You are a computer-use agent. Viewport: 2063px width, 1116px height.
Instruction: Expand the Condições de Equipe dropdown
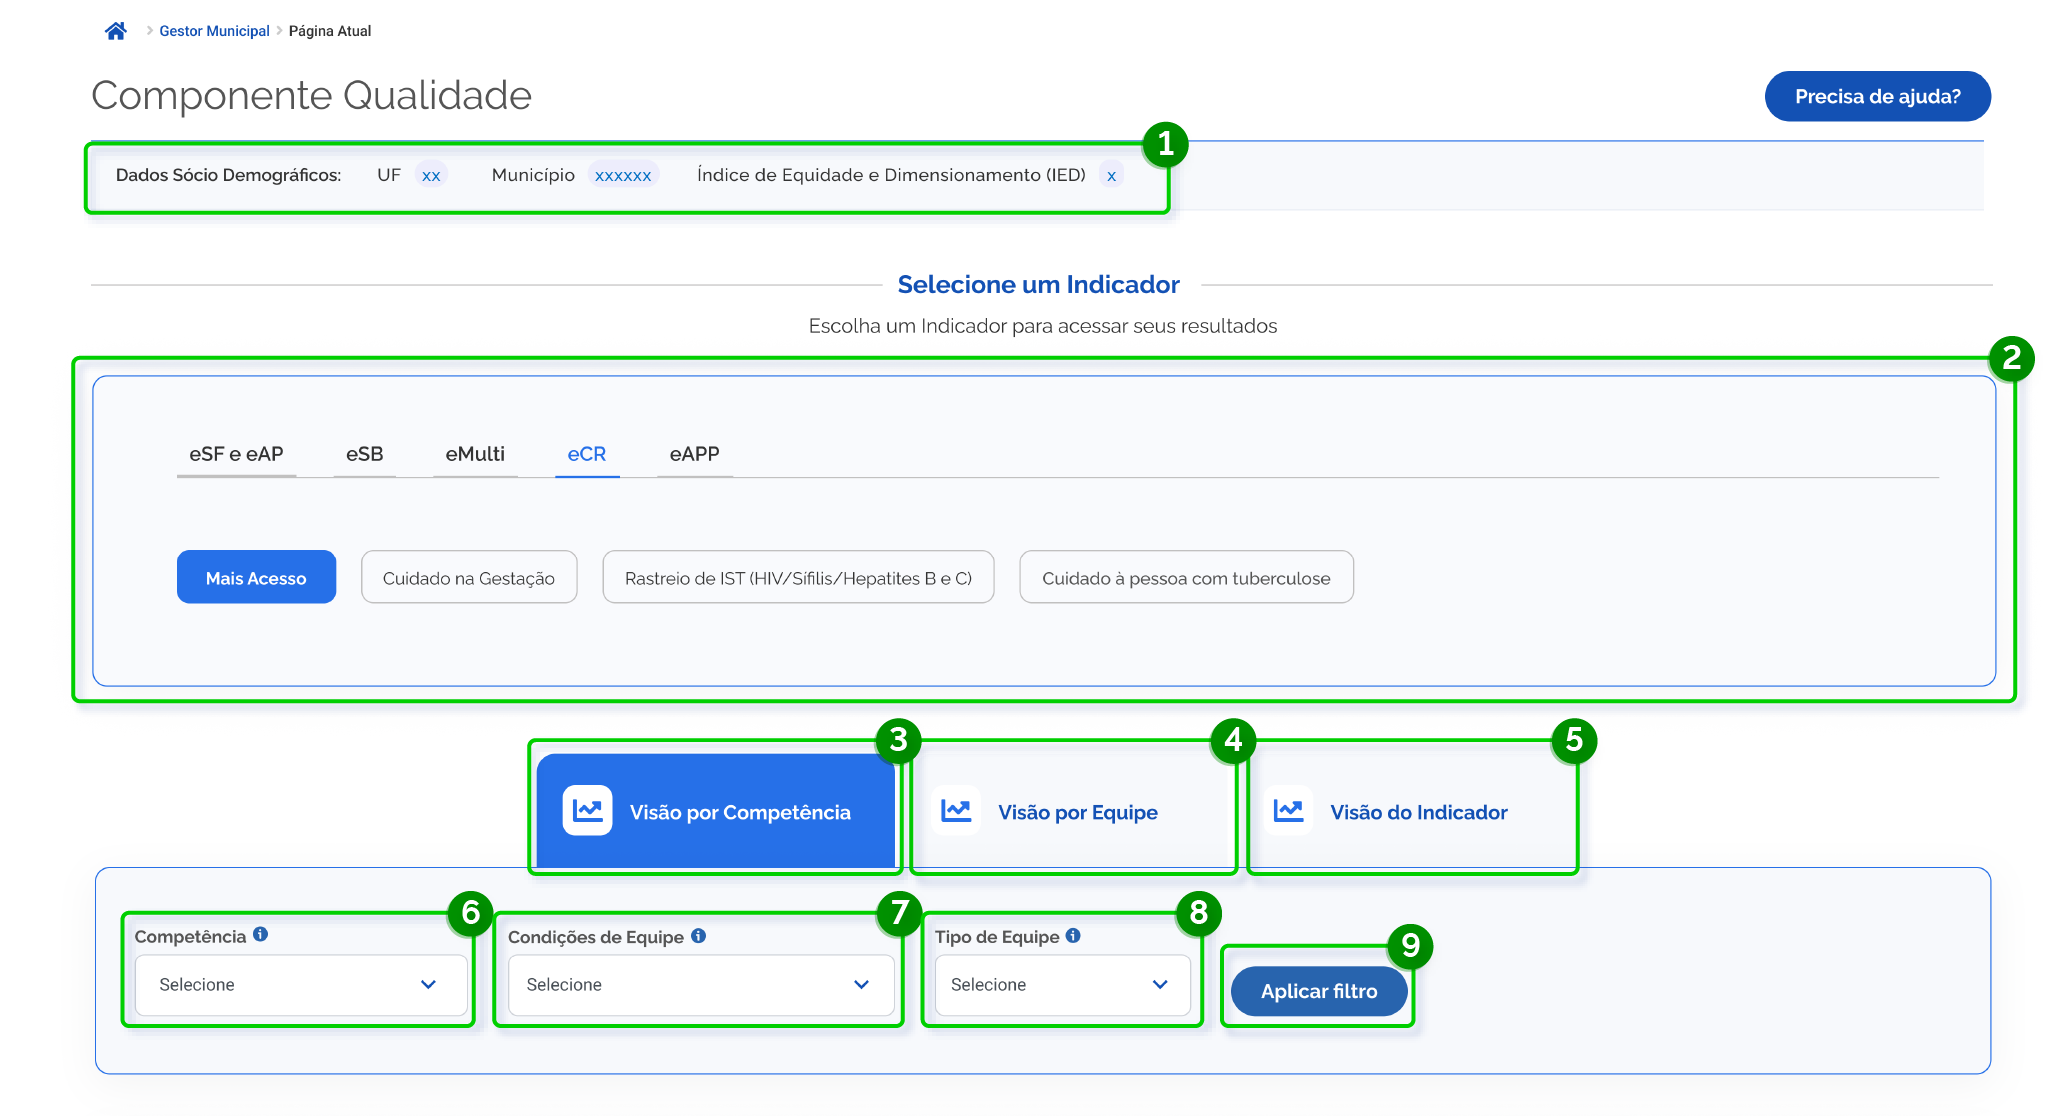click(700, 985)
